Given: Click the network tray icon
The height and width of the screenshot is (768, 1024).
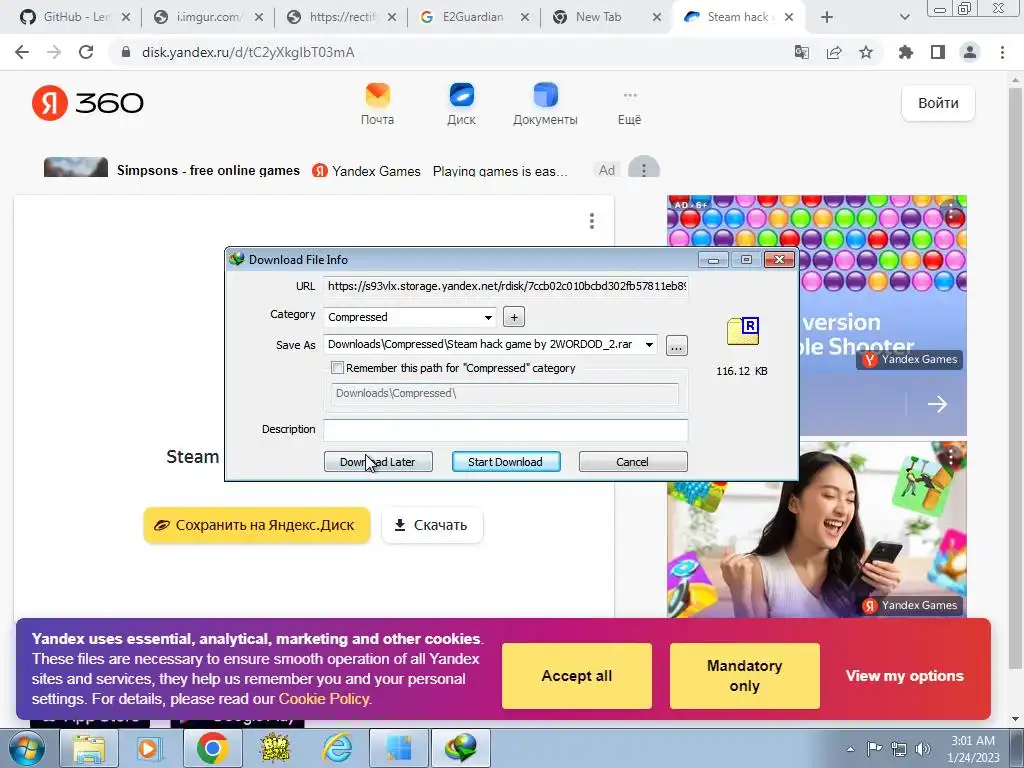Looking at the screenshot, I should point(899,749).
